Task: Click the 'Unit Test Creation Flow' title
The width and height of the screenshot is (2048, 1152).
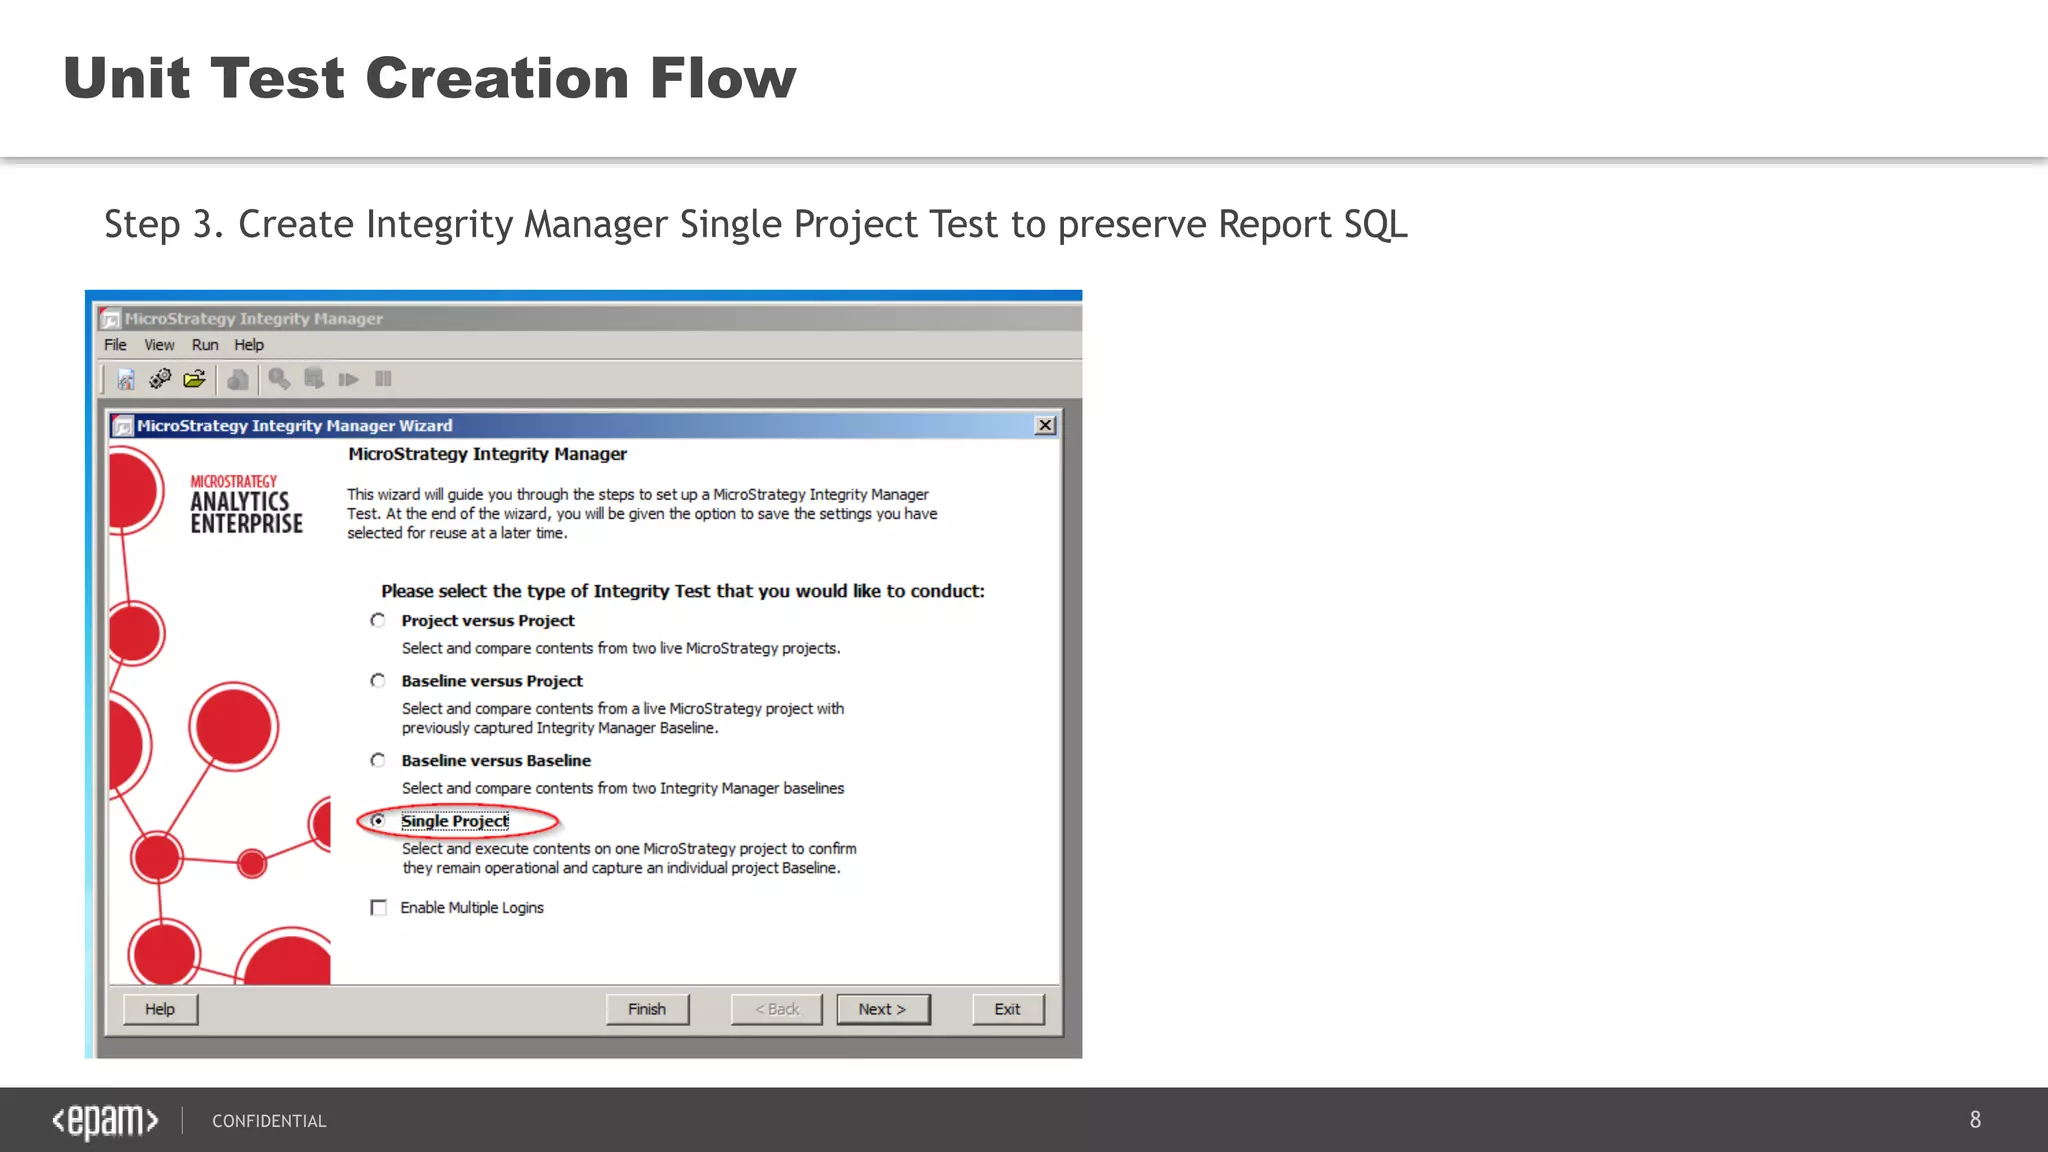Action: pyautogui.click(x=430, y=78)
